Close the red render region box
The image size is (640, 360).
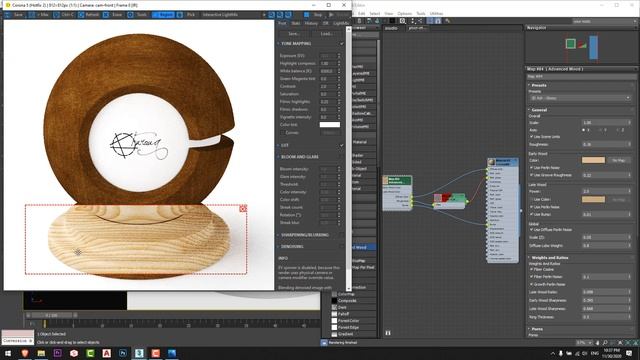243,209
